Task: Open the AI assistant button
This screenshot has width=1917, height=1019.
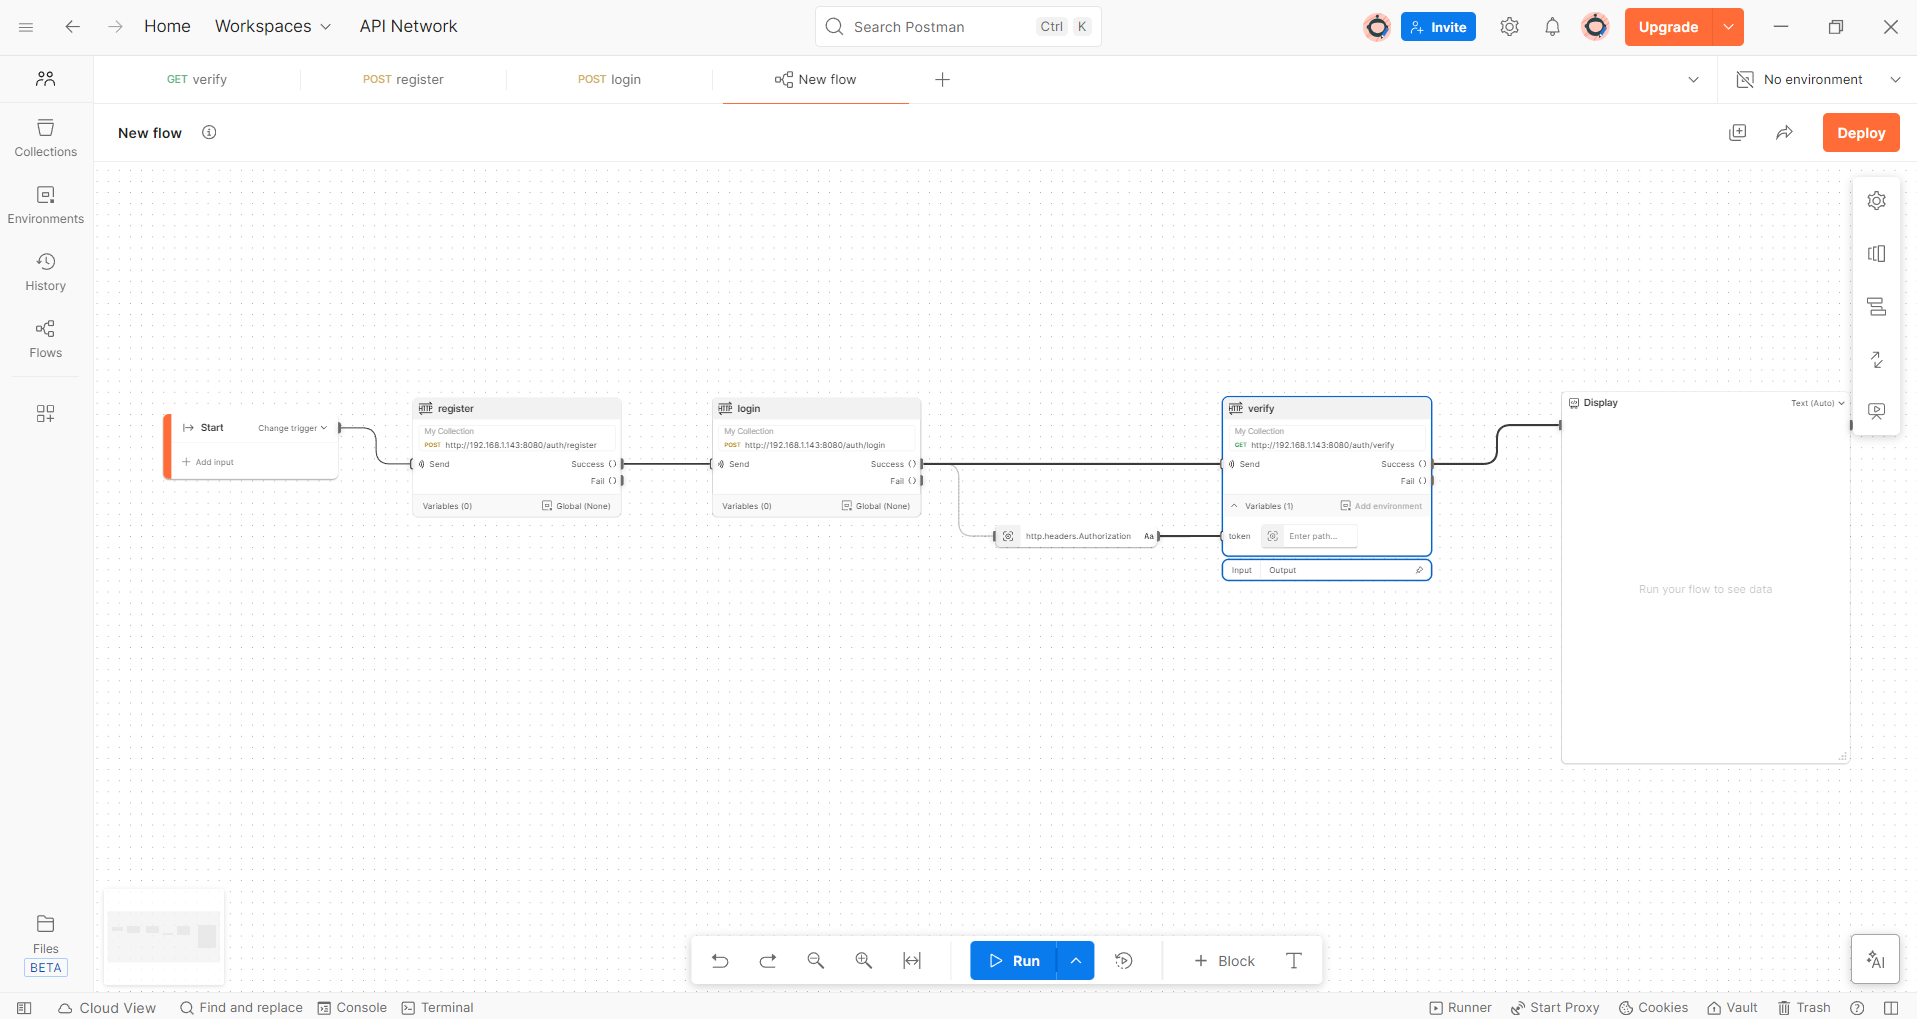Action: tap(1875, 960)
